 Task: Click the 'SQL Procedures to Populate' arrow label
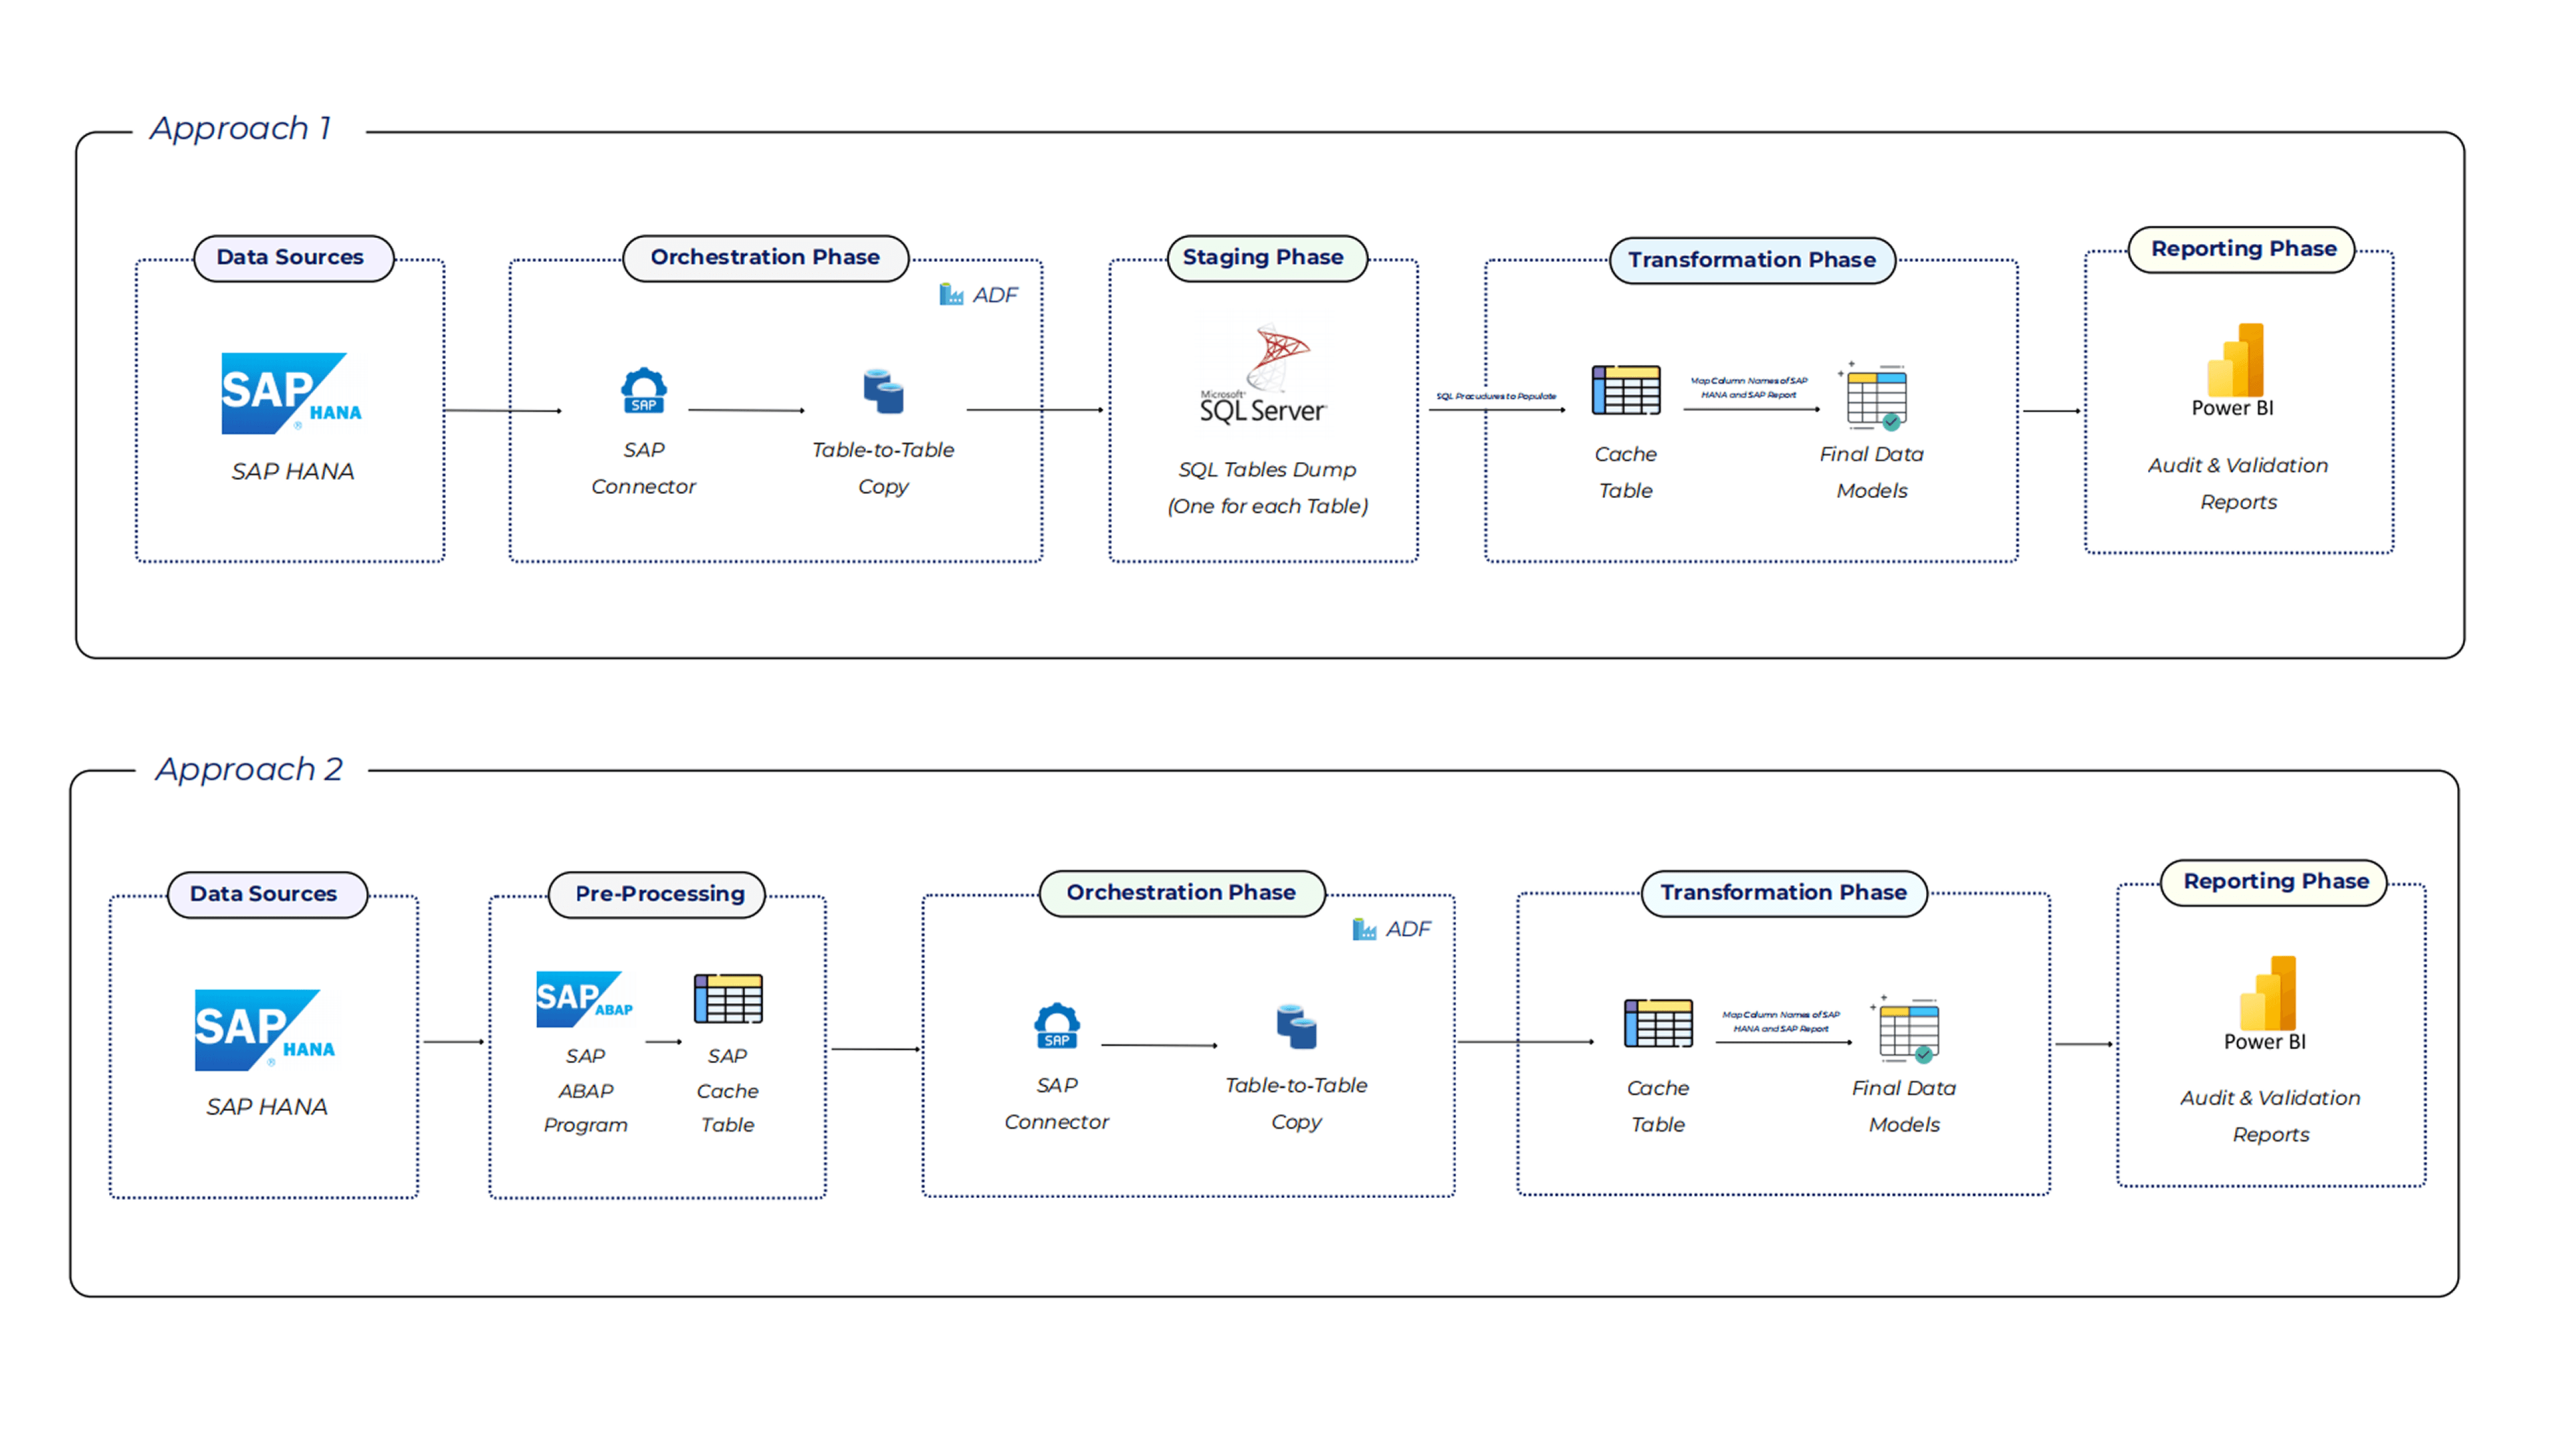click(1497, 396)
